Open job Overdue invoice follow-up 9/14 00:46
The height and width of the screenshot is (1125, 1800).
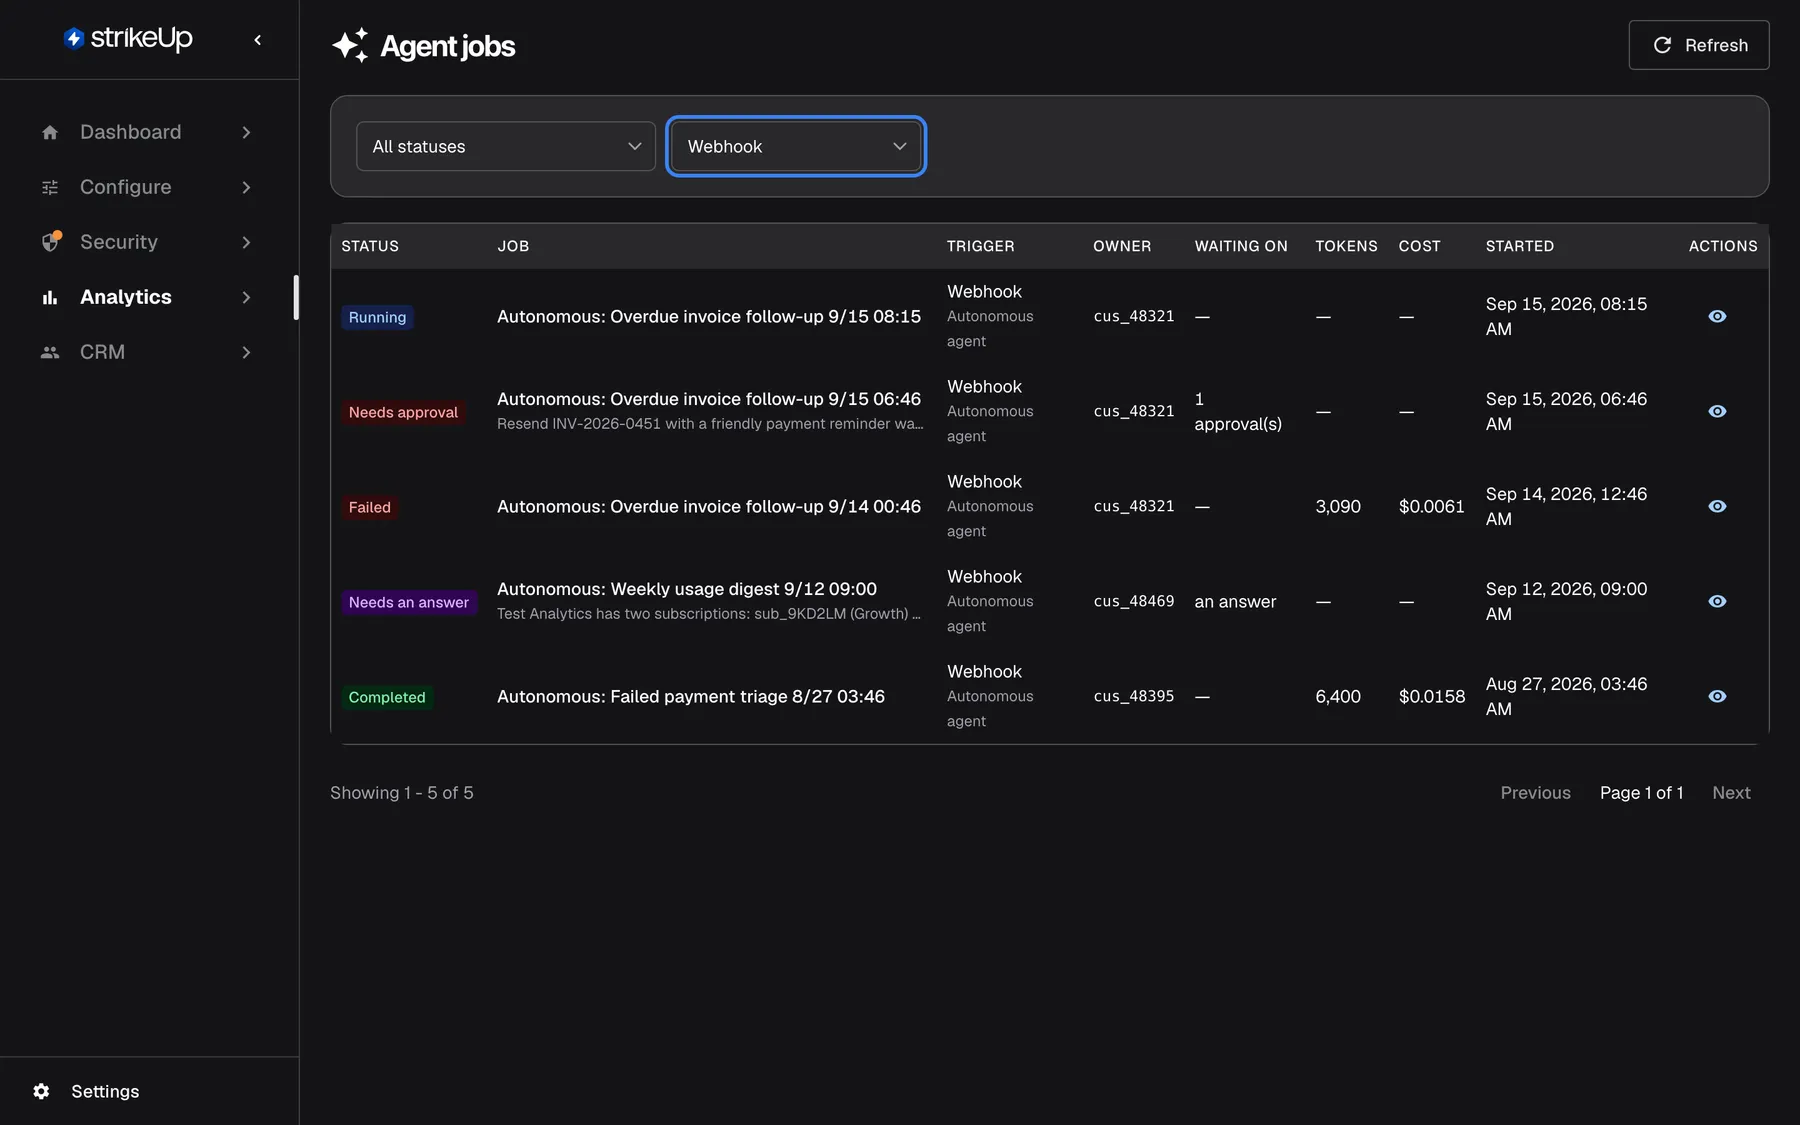pos(709,506)
